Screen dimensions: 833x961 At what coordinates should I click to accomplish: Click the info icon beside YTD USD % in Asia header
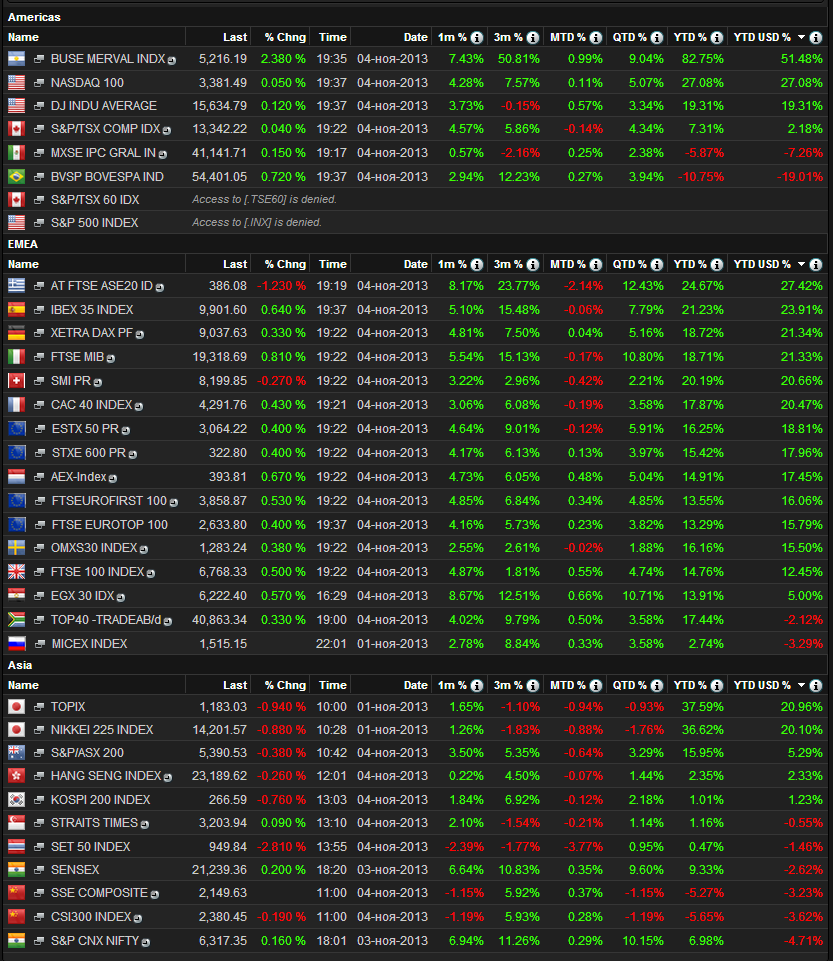[815, 685]
